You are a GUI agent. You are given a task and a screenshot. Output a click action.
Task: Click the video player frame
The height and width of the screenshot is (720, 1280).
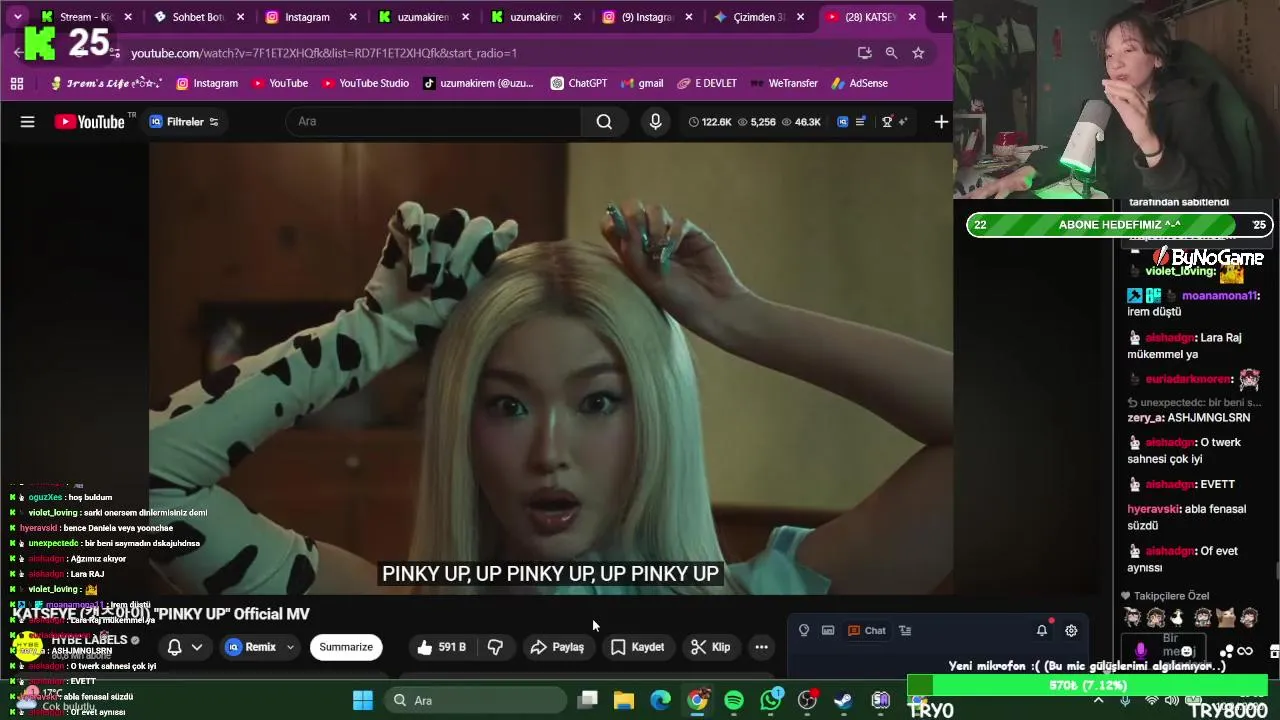550,368
